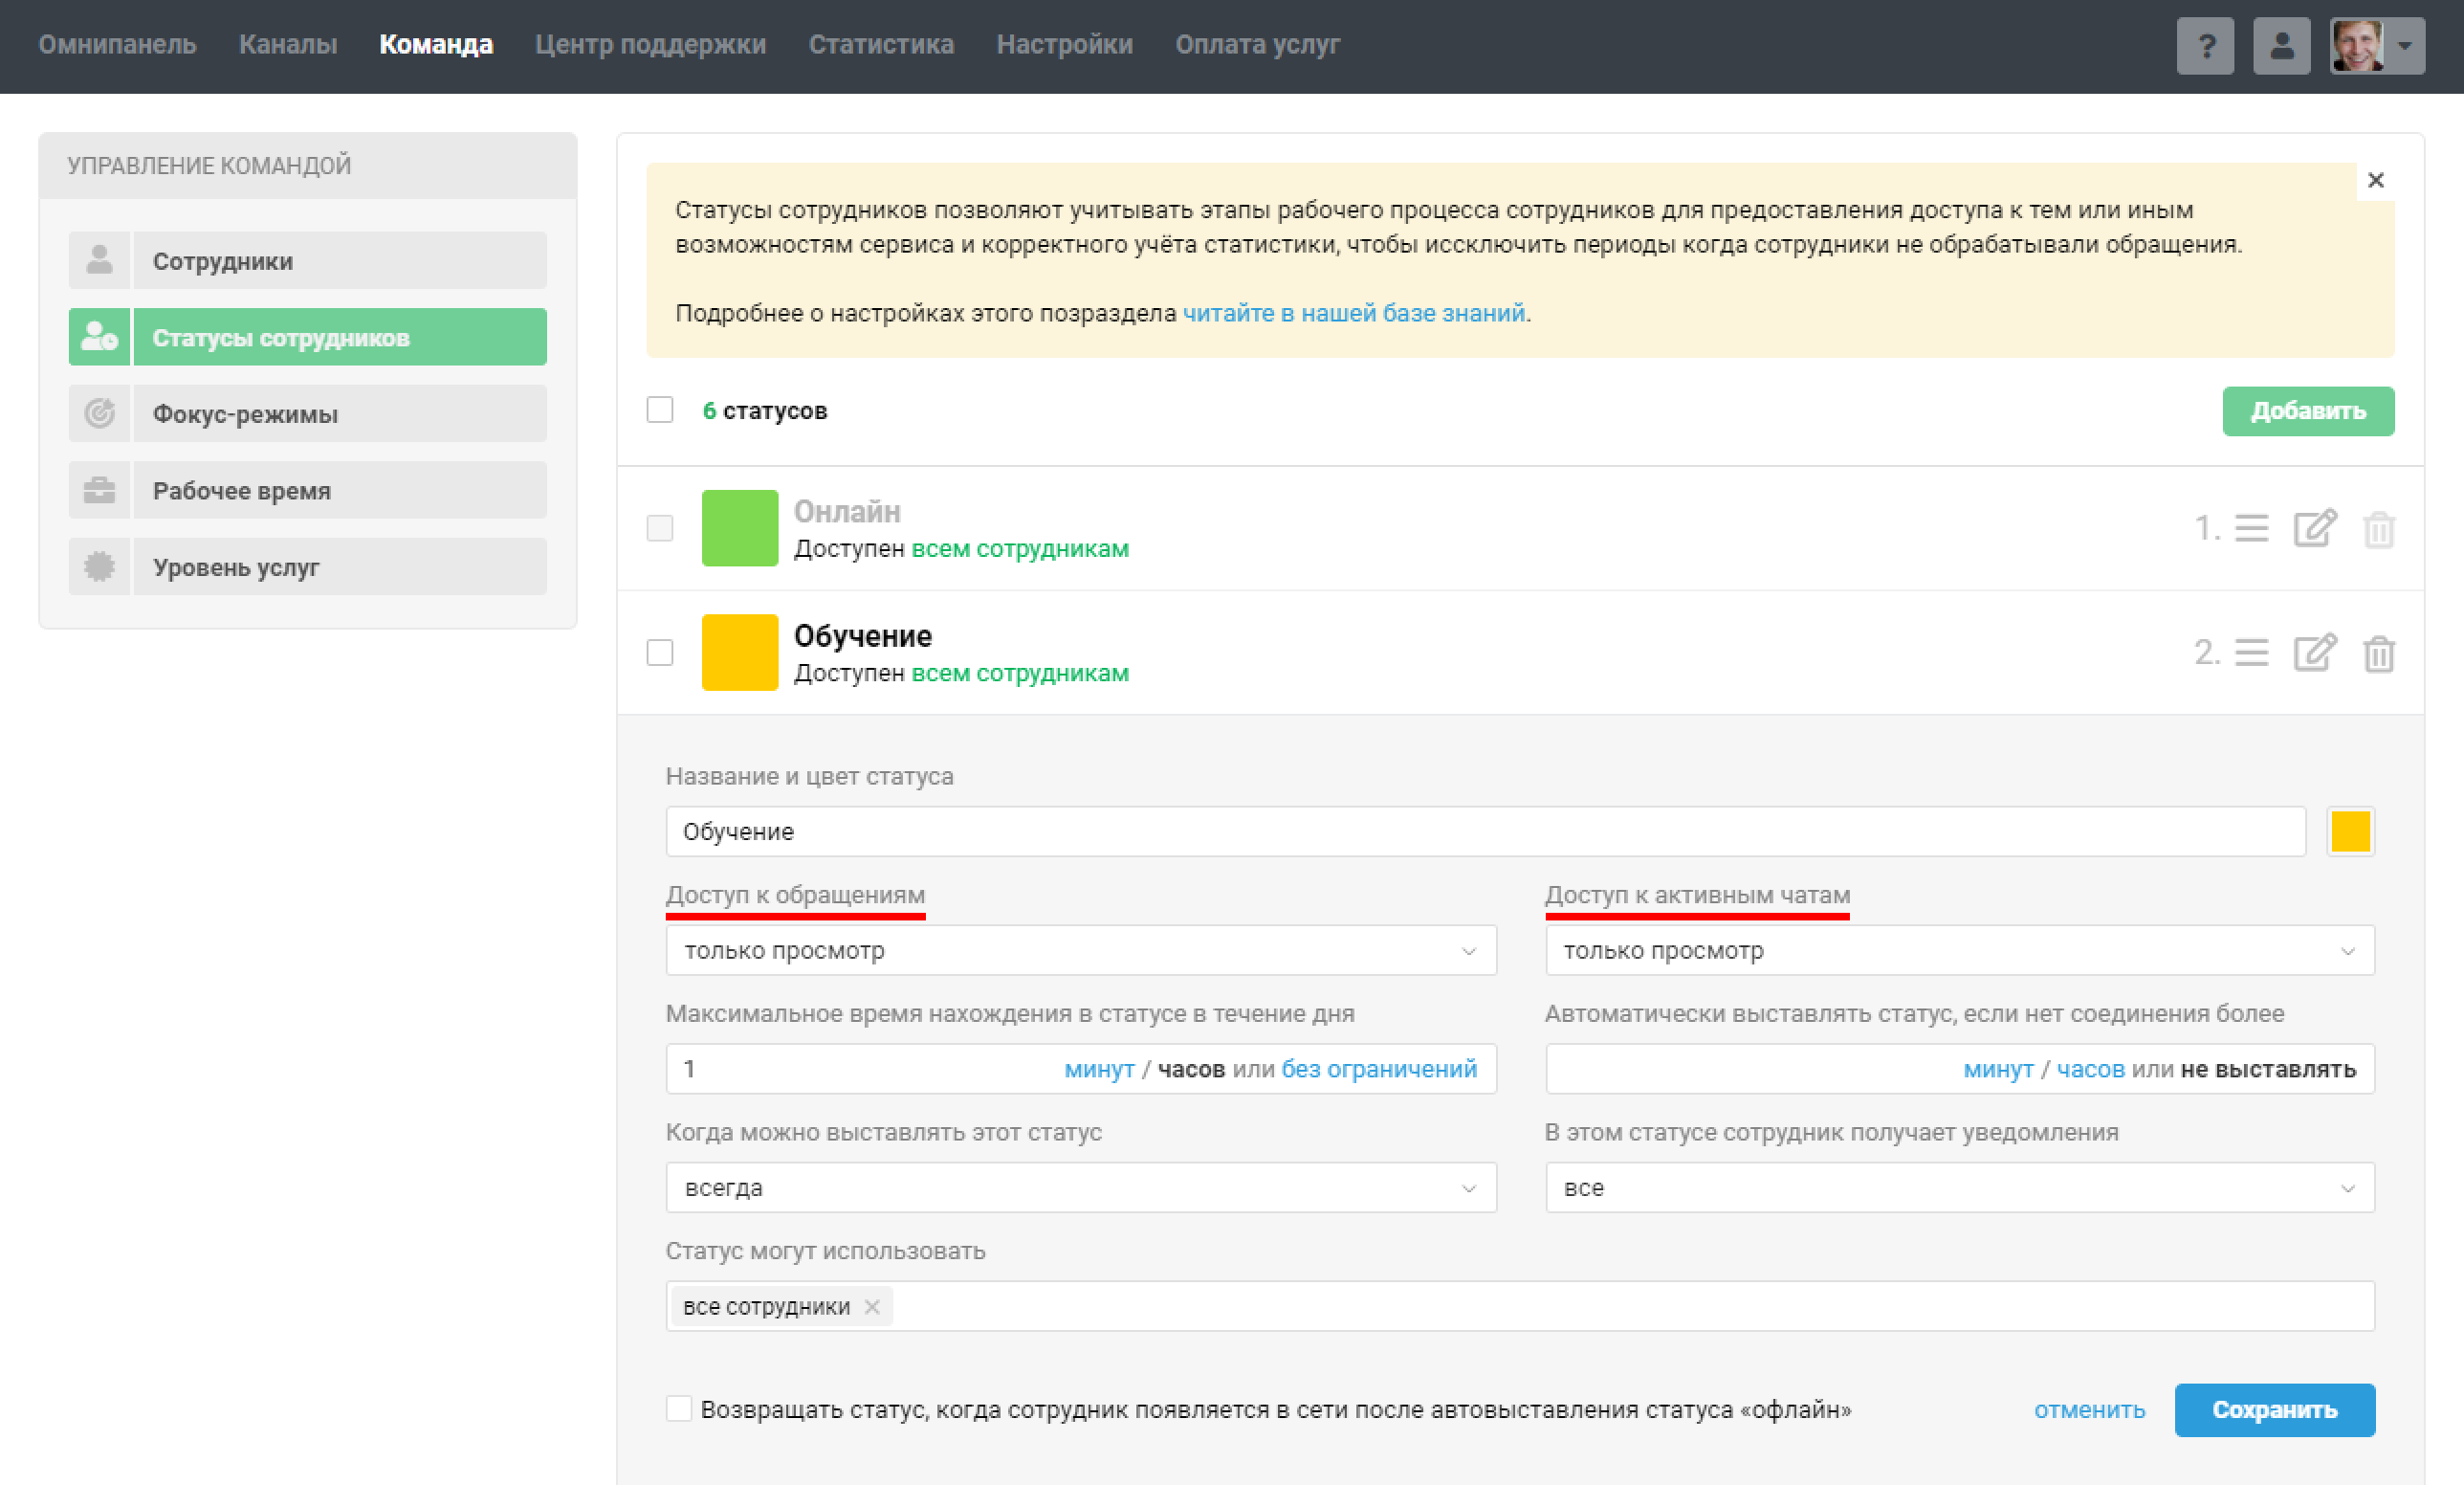Viewport: 2464px width, 1485px height.
Task: Click status name field containing Обучение
Action: (1485, 832)
